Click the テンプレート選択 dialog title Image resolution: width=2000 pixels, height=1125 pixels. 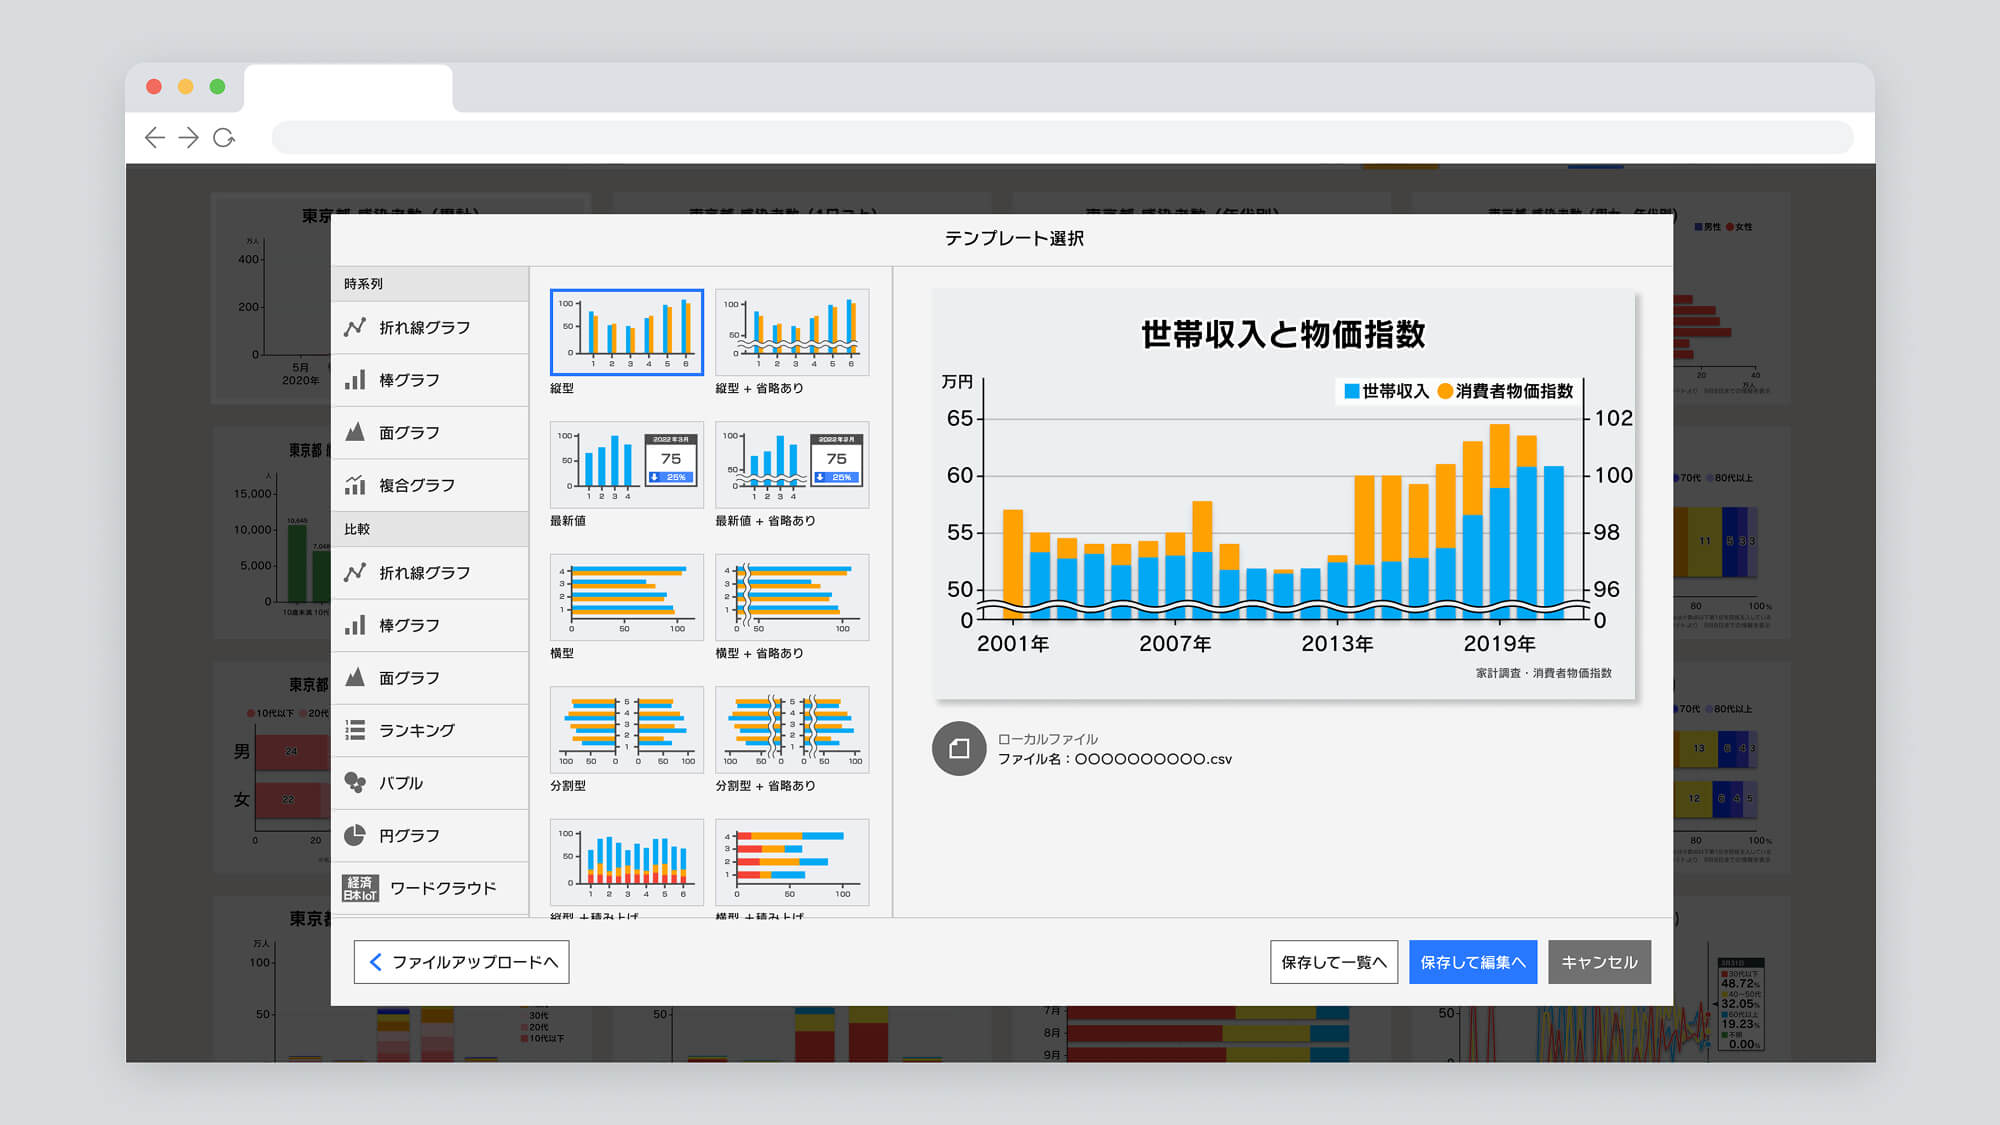tap(1014, 238)
